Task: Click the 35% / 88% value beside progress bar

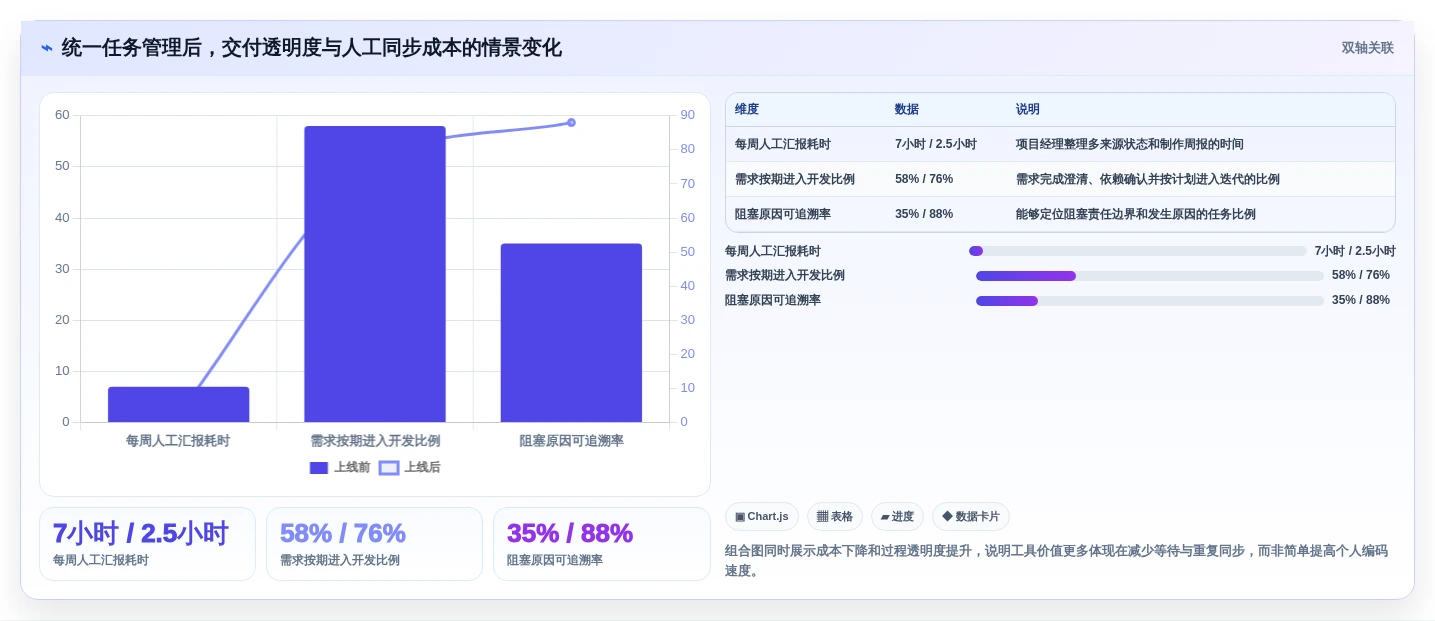Action: [1361, 301]
